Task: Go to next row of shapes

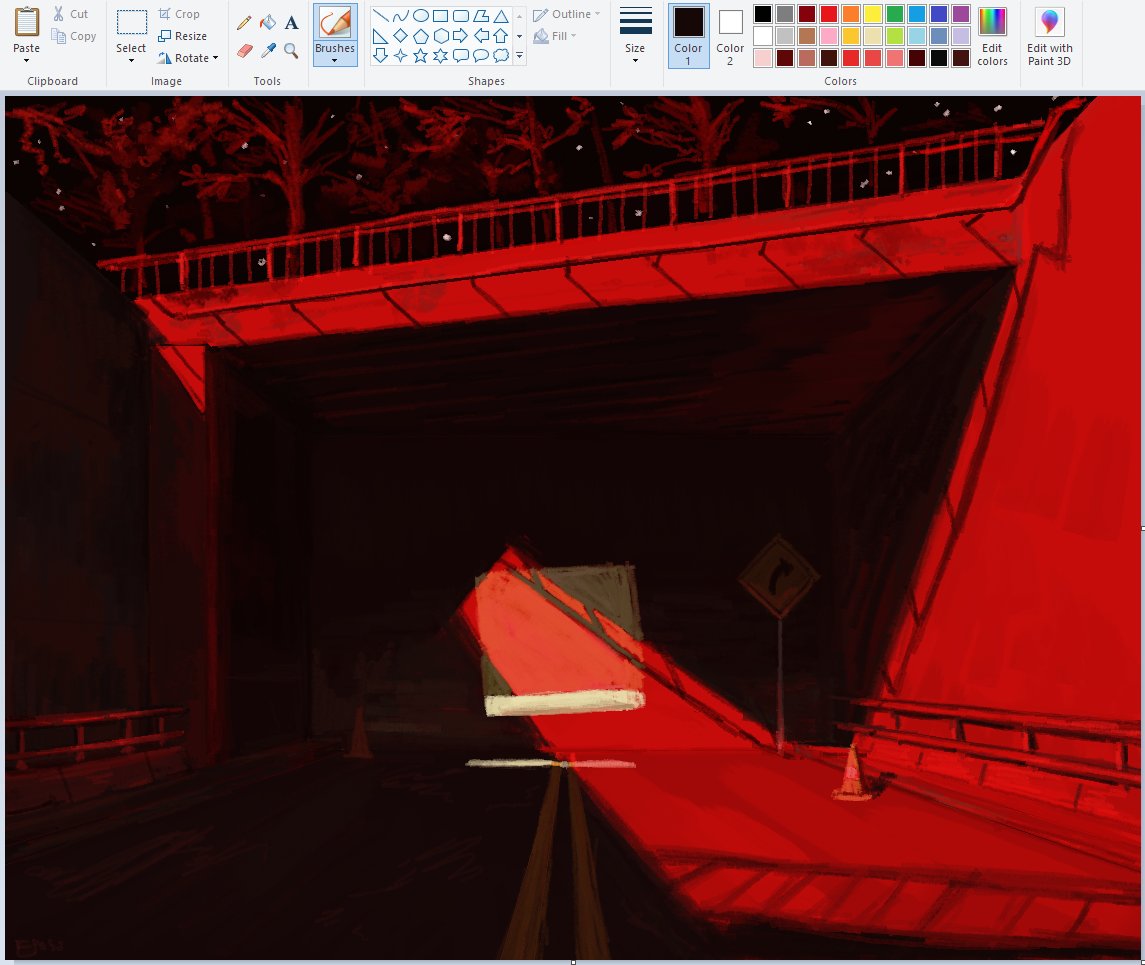Action: (519, 36)
